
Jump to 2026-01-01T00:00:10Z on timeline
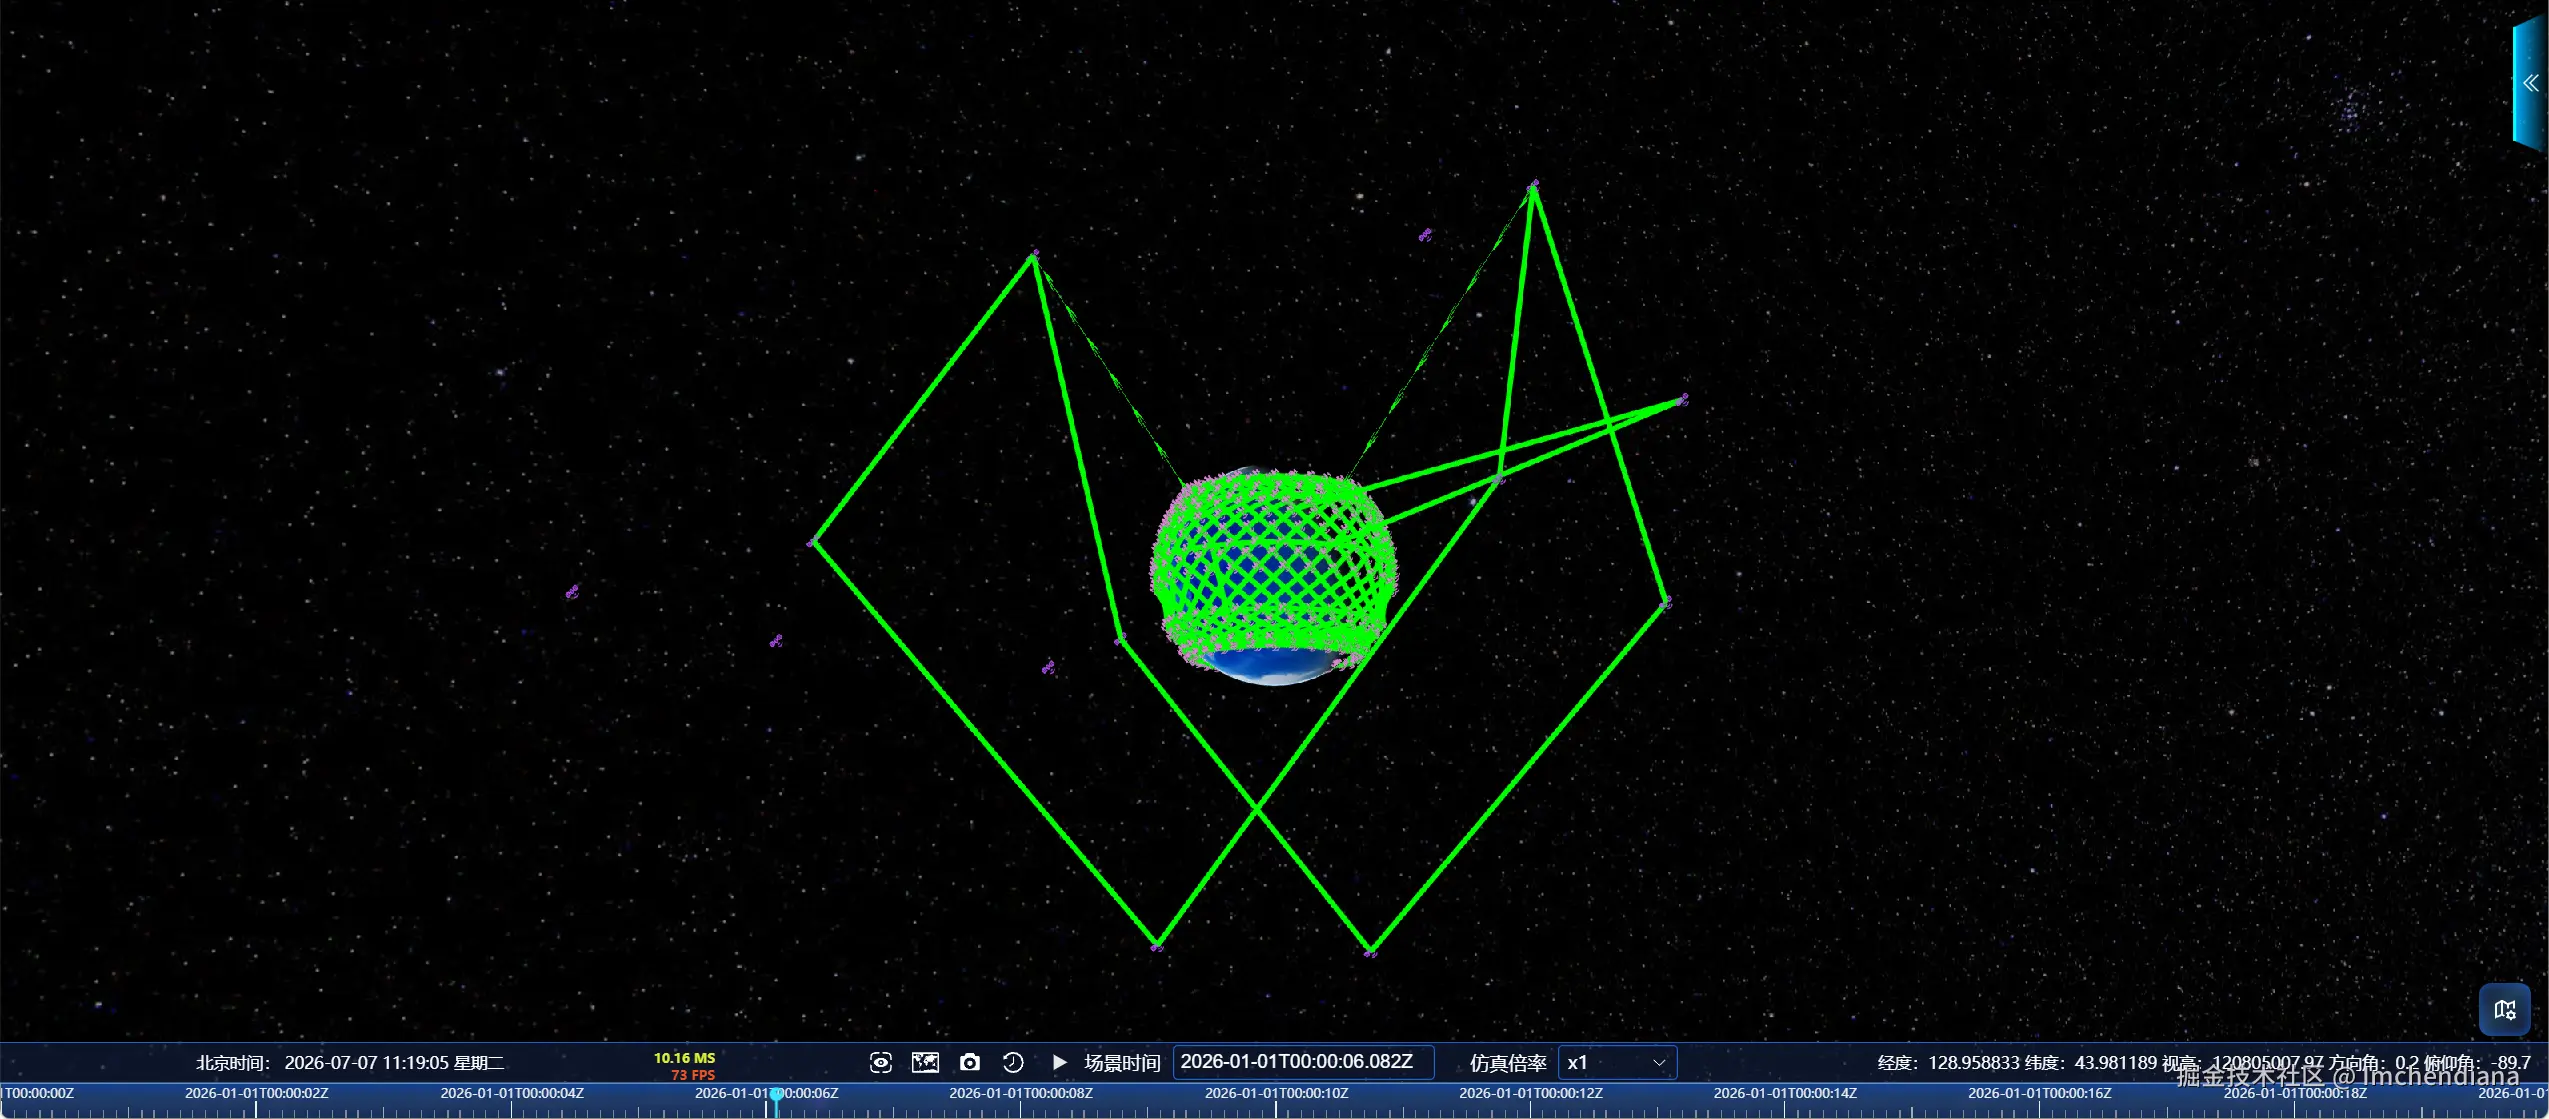(1276, 1093)
